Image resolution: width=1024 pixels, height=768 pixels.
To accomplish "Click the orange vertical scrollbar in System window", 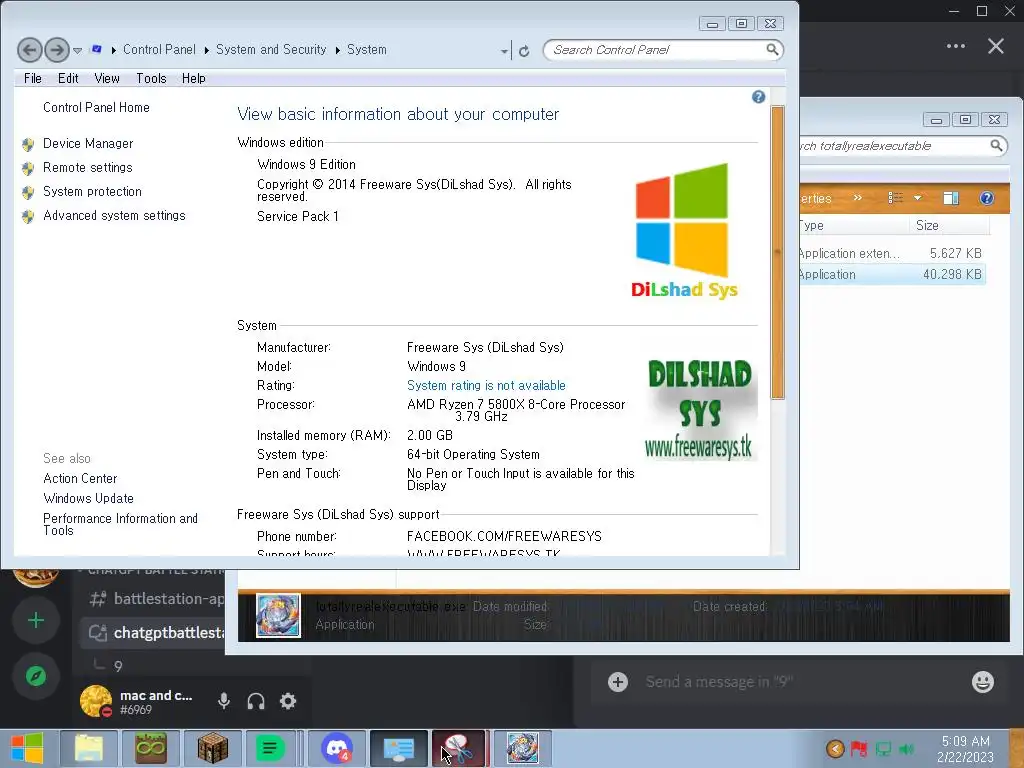I will (777, 252).
